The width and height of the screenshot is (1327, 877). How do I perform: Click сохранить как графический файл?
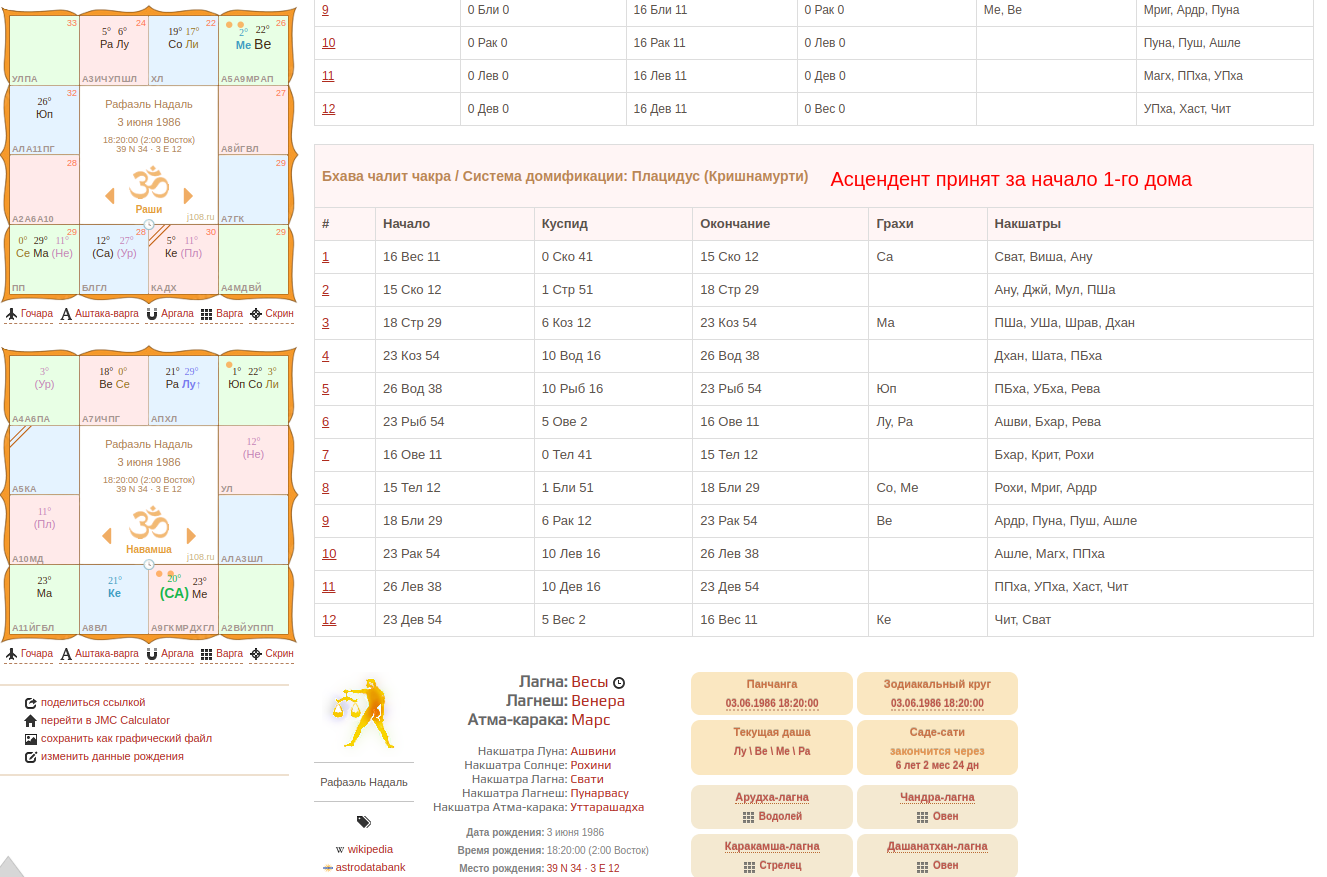pos(126,739)
